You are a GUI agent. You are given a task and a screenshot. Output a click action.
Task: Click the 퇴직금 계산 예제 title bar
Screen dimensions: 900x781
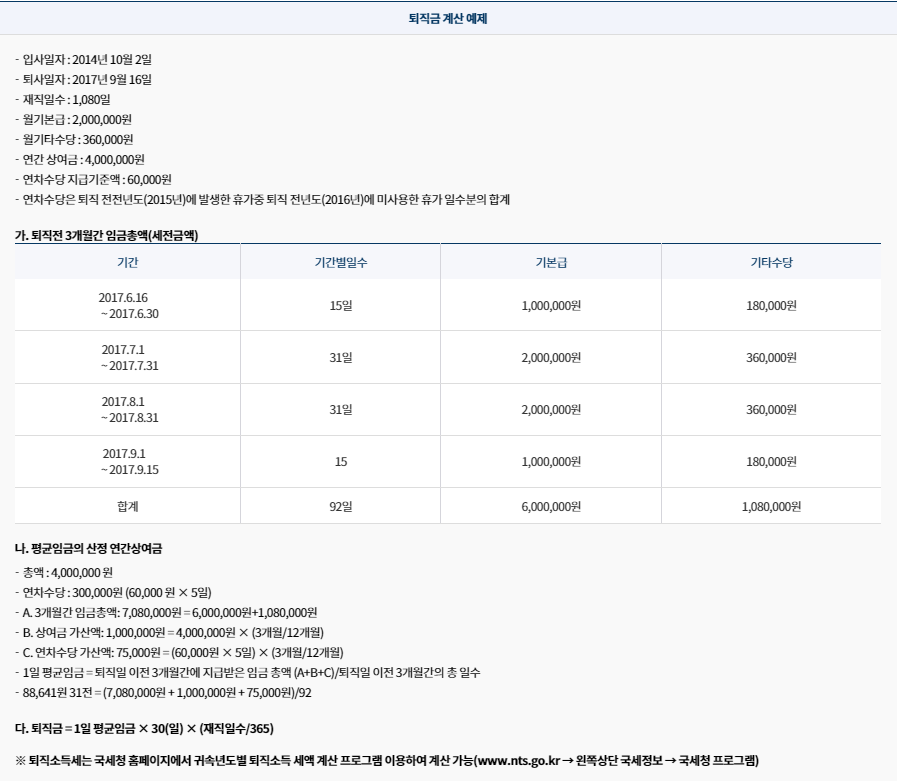click(x=449, y=17)
